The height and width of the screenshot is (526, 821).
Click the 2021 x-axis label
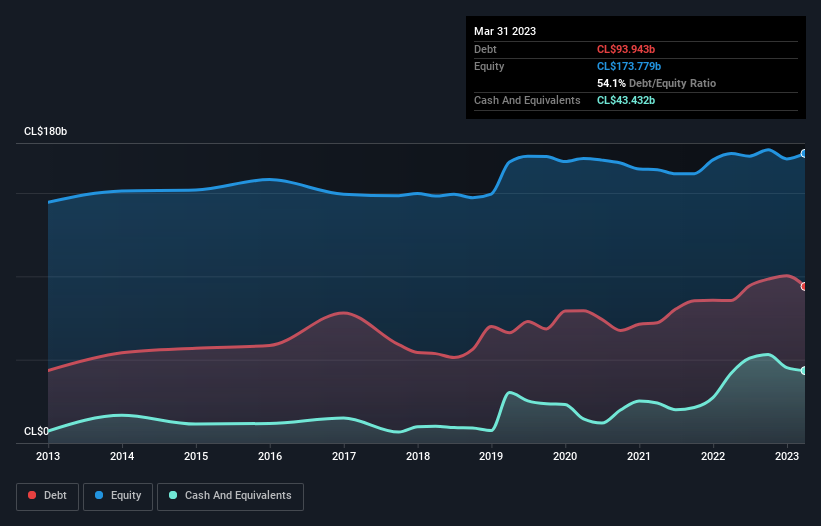pos(639,456)
